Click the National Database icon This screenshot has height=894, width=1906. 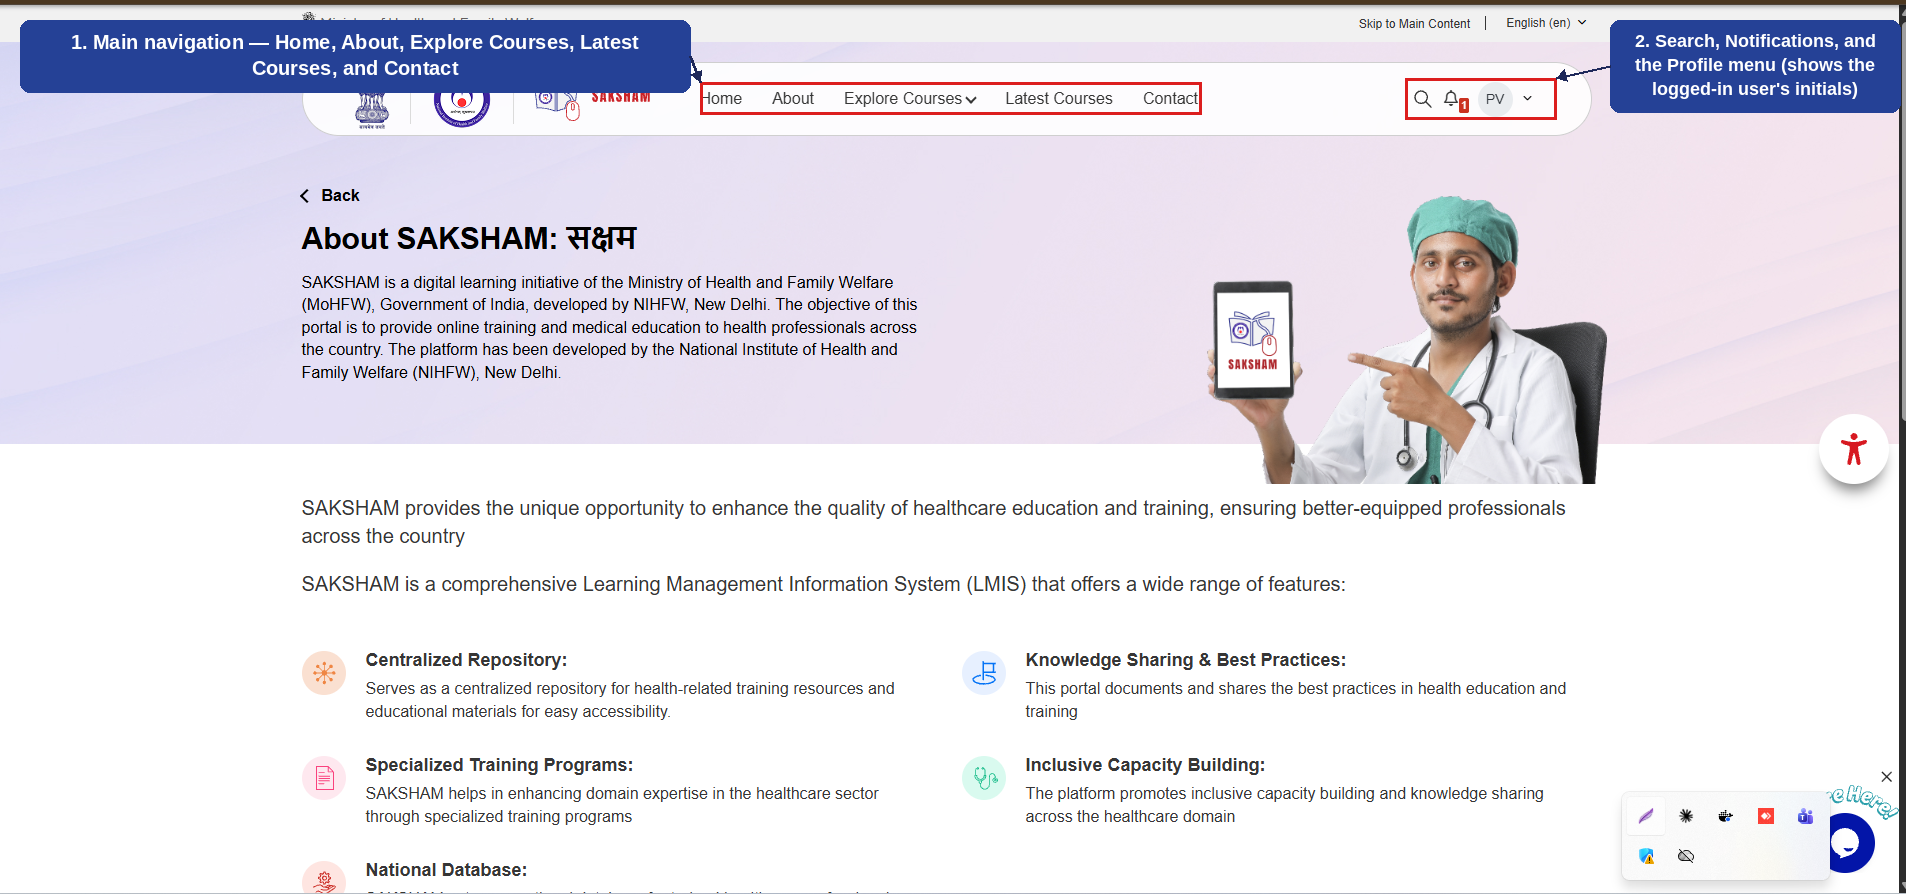[324, 878]
